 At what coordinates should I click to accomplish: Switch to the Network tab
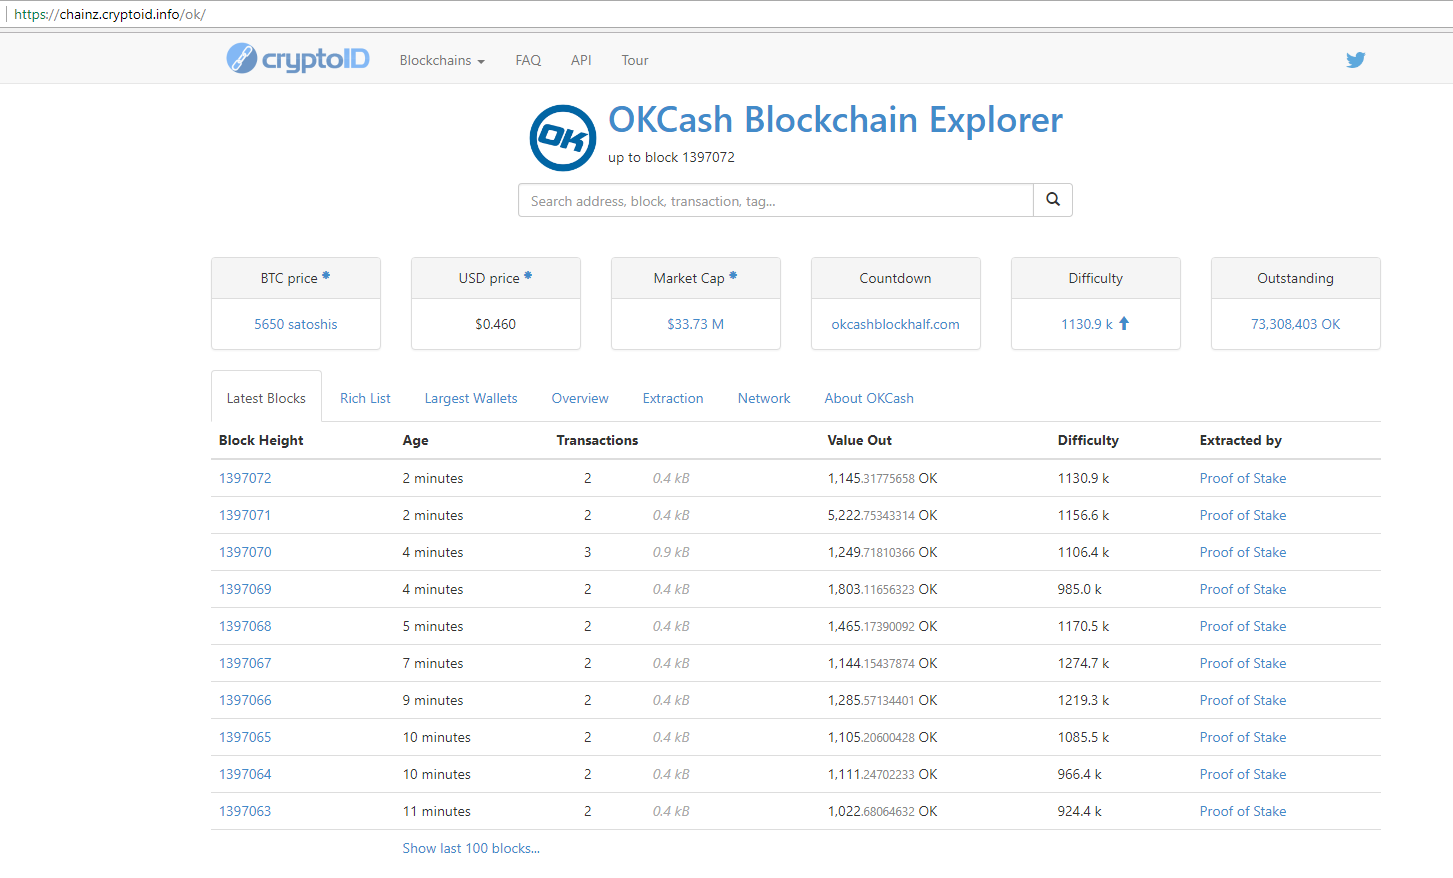[764, 398]
